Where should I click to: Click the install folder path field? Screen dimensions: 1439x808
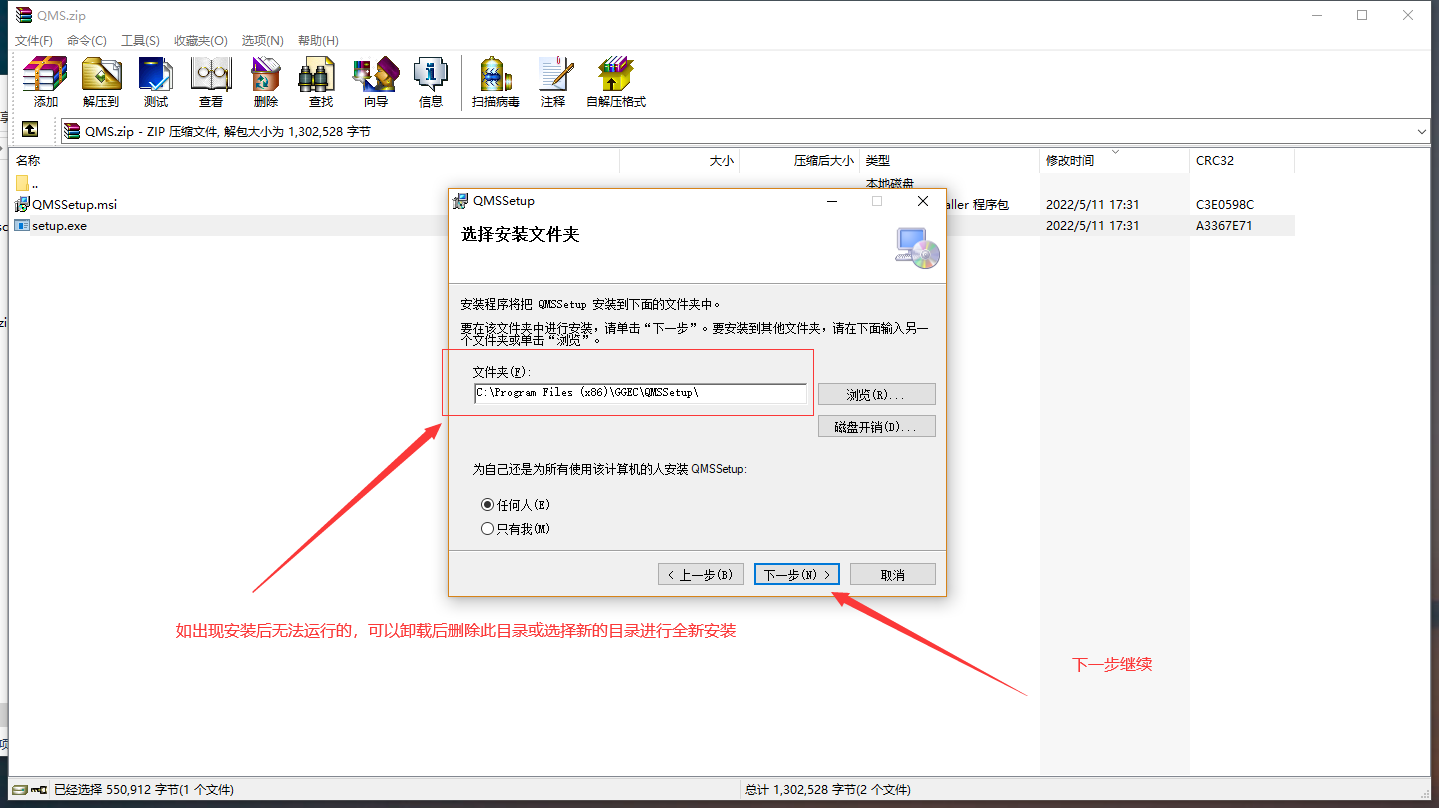click(x=640, y=393)
